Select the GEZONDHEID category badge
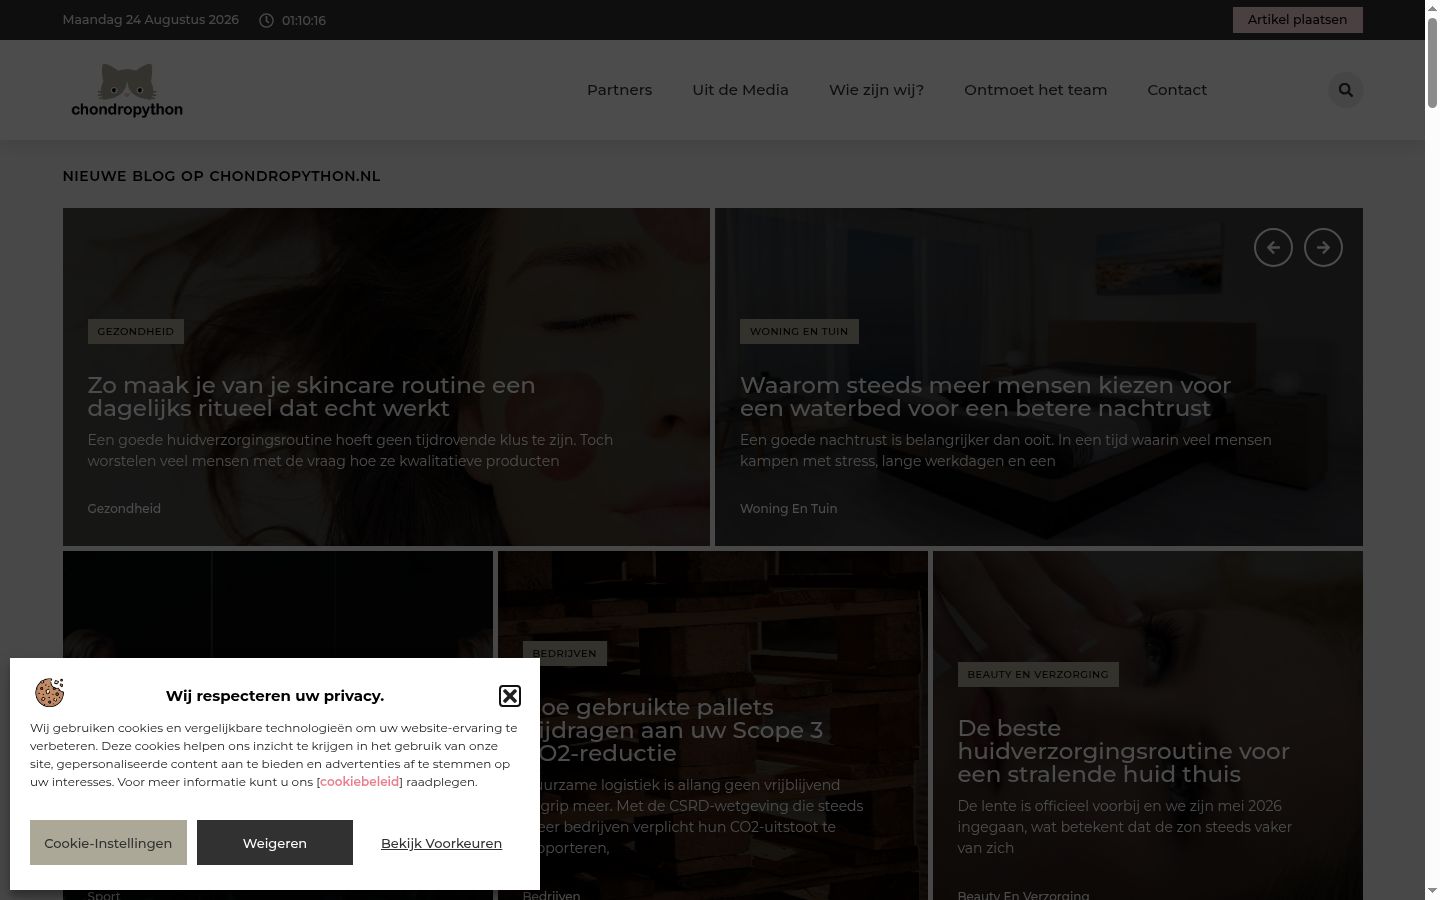 (135, 331)
